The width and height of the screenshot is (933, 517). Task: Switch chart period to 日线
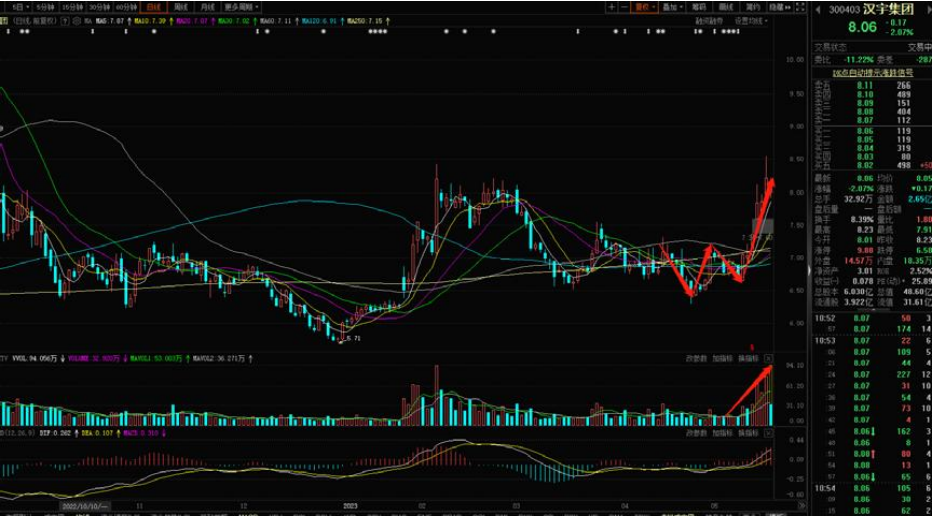(x=152, y=6)
